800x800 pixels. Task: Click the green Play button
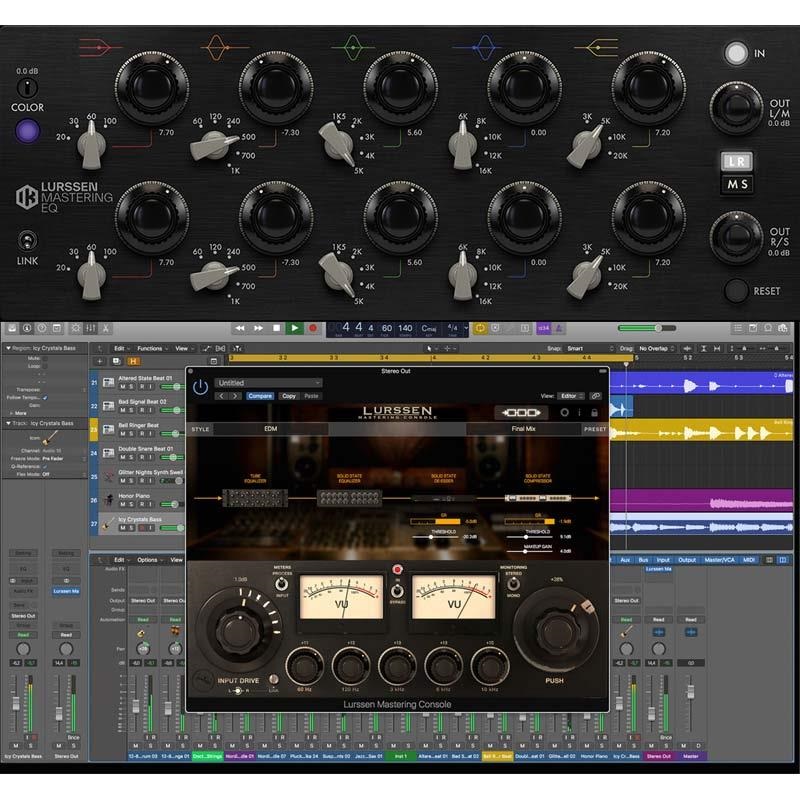(294, 328)
